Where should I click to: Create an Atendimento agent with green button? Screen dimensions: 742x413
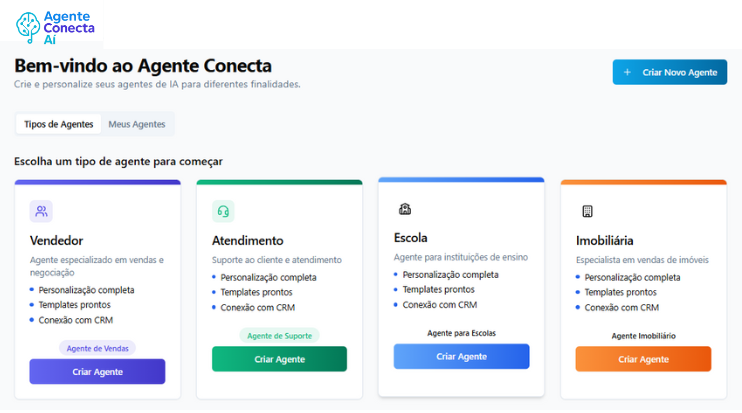pos(279,359)
